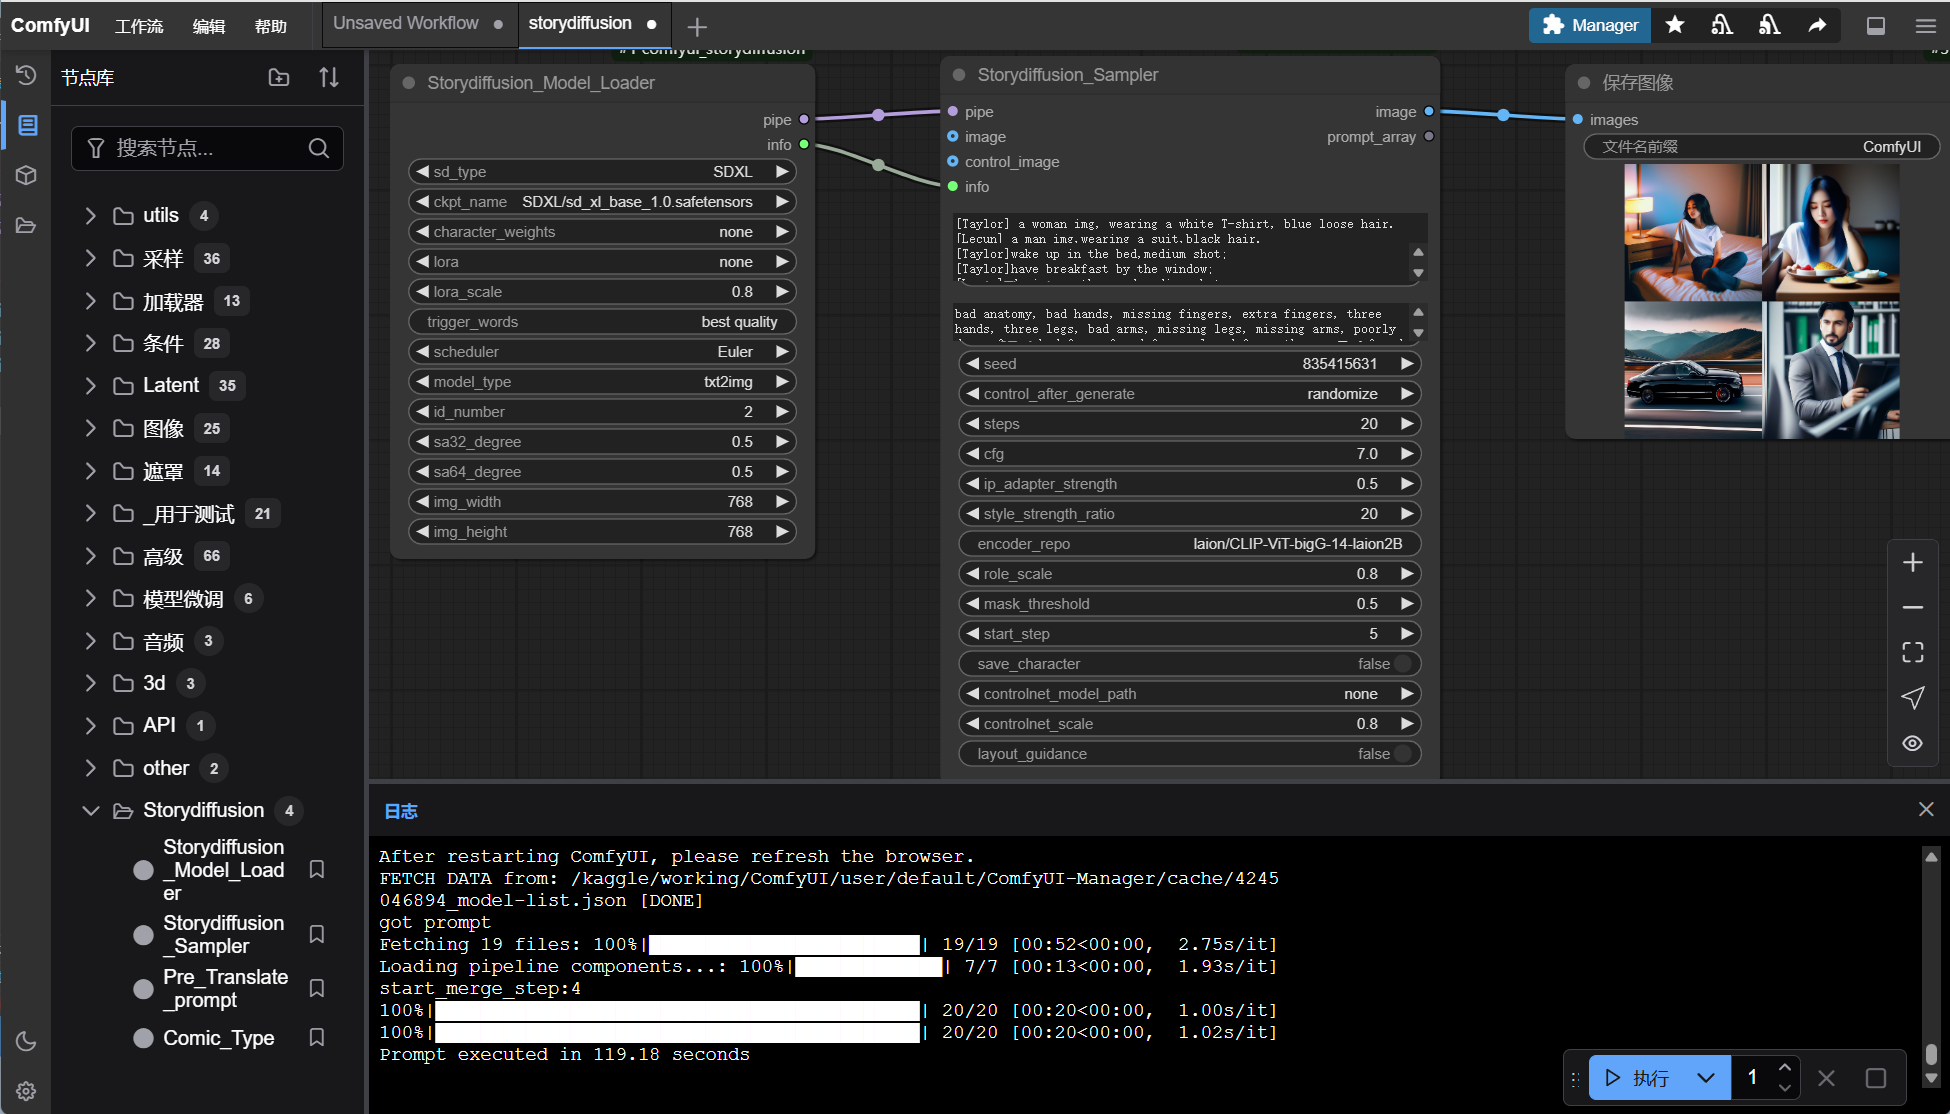Viewport: 1950px width, 1114px height.
Task: Open the model library cube icon
Action: (x=27, y=175)
